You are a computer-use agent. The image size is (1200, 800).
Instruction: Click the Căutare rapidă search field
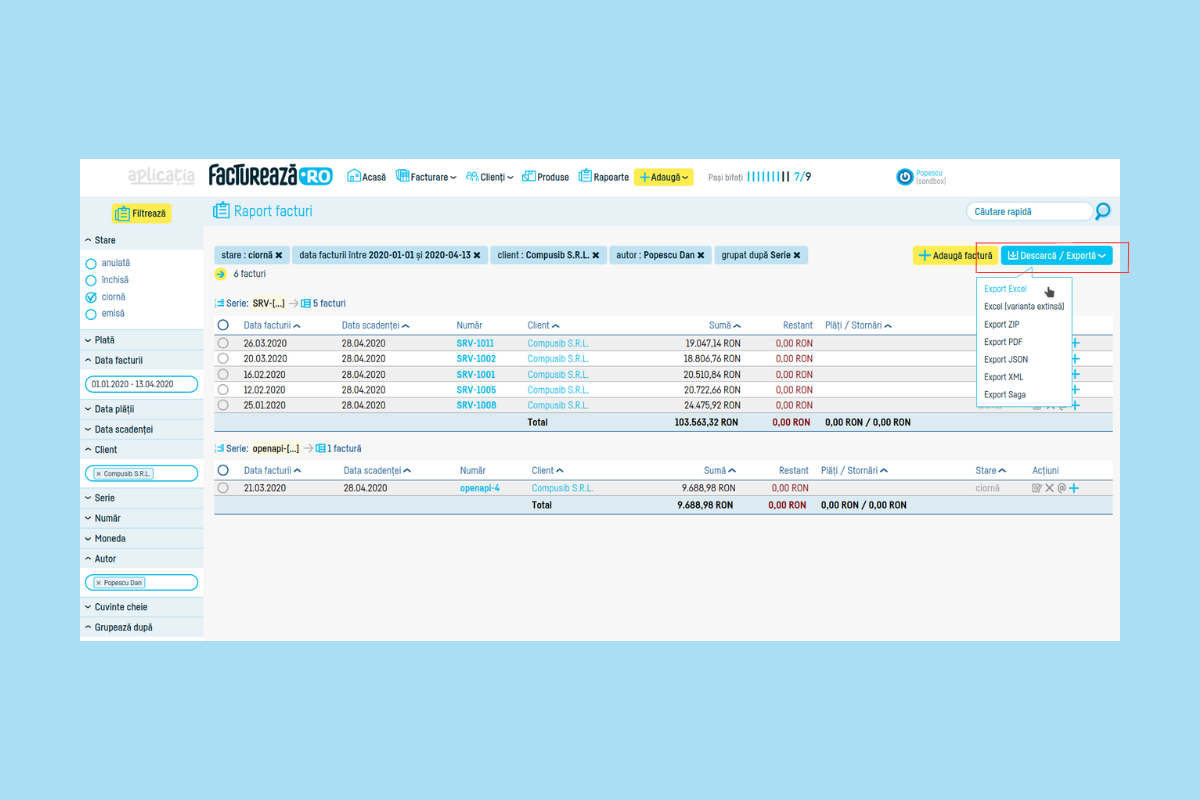coord(1028,212)
